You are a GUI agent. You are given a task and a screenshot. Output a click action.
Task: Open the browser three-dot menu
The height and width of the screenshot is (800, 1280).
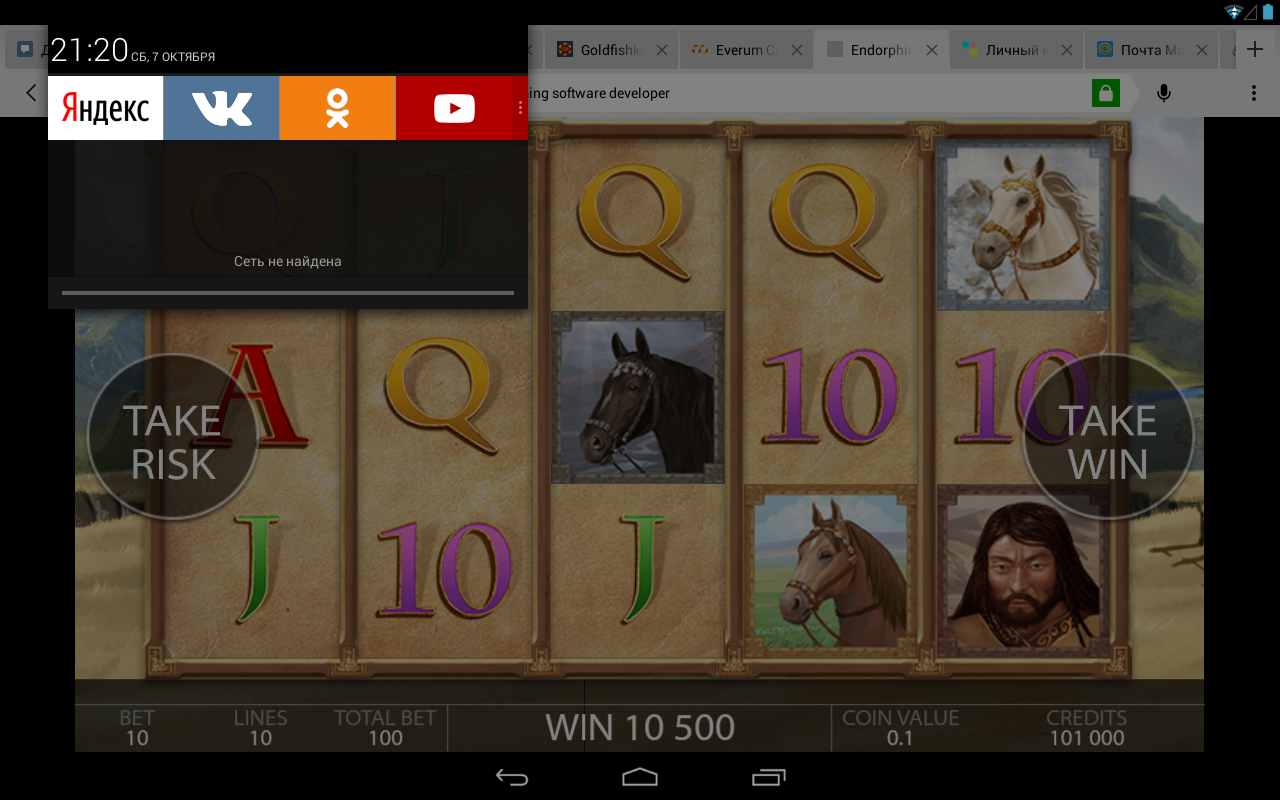(1254, 93)
